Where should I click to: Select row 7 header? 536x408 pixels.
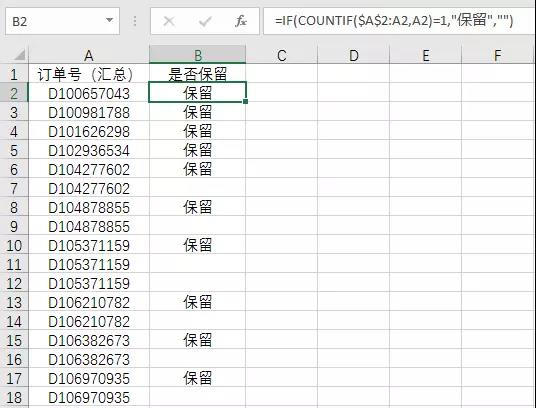coord(14,189)
